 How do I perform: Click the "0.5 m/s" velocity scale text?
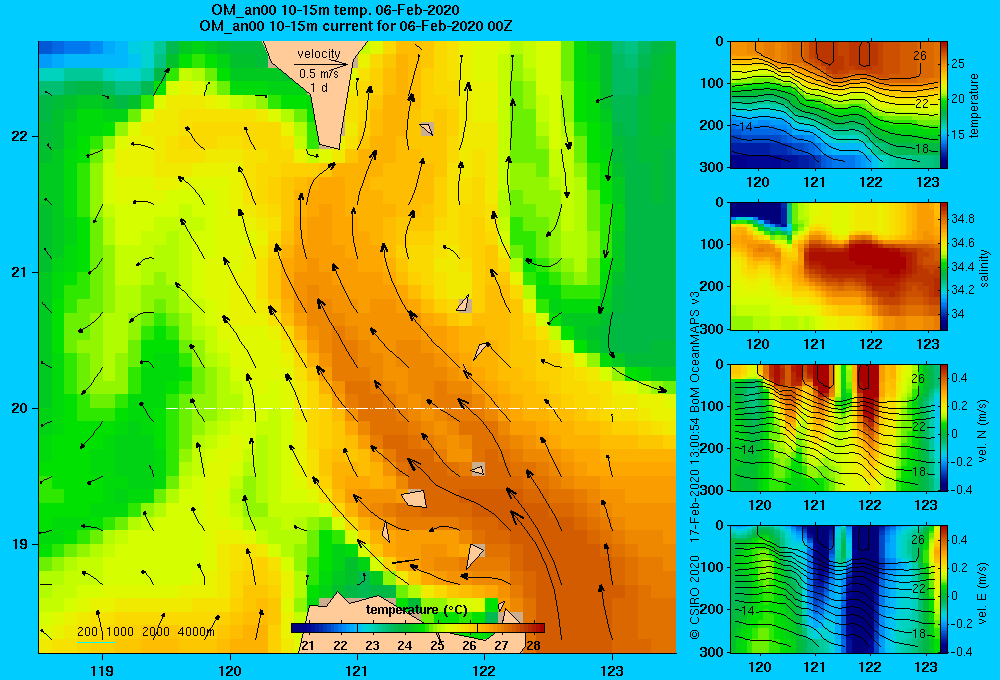[319, 74]
